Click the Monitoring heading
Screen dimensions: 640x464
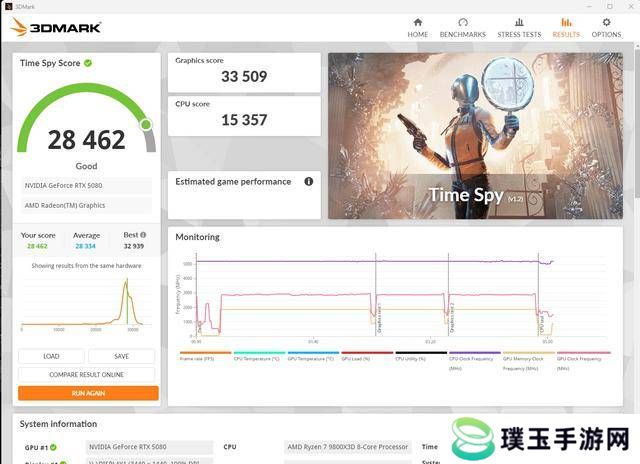click(x=198, y=237)
